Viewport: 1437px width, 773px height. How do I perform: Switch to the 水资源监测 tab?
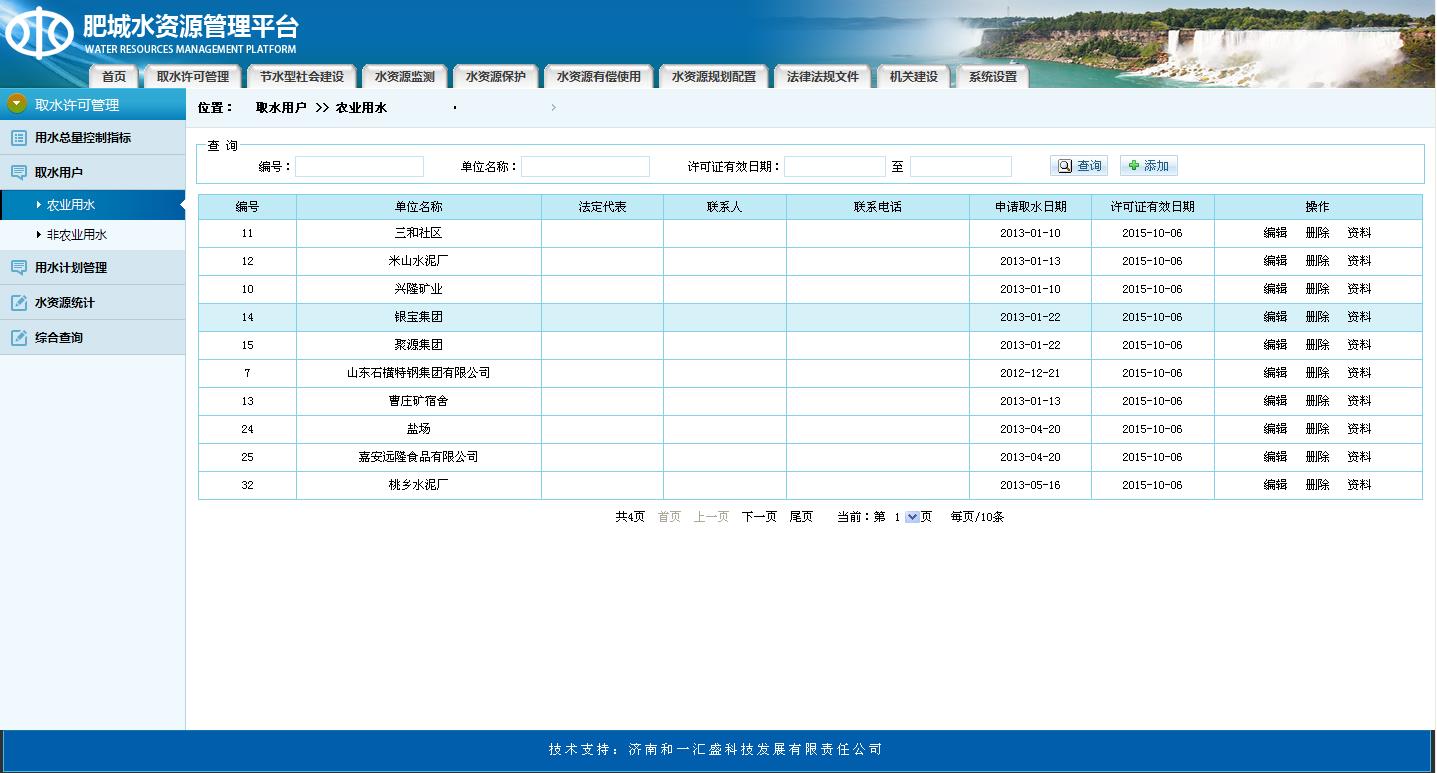click(x=403, y=75)
